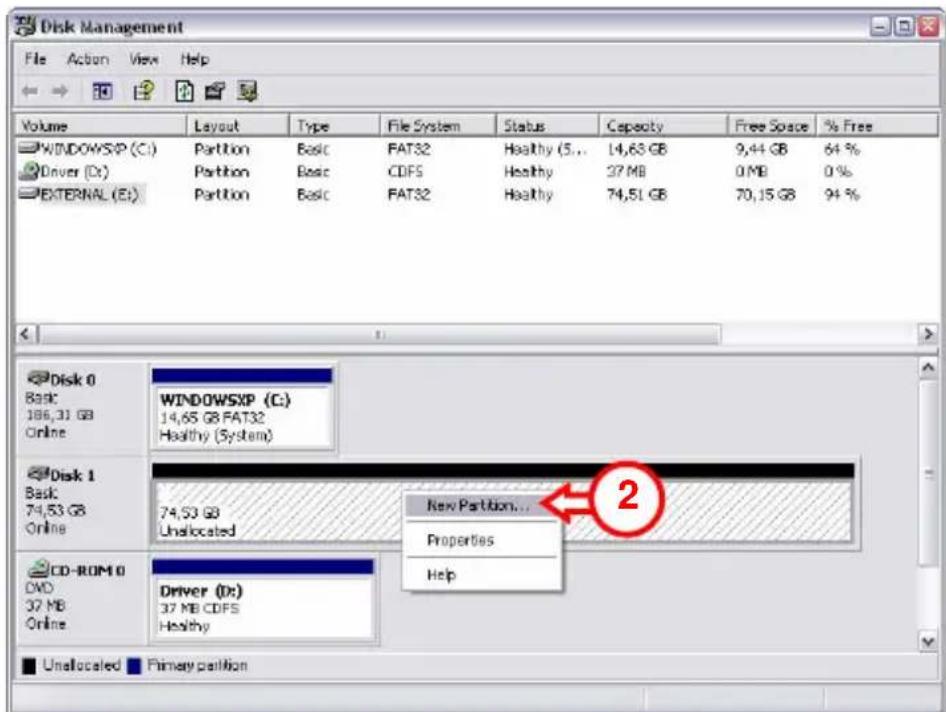Select the Driver (D:) disc volume icon
The image size is (946, 712).
click(x=29, y=167)
